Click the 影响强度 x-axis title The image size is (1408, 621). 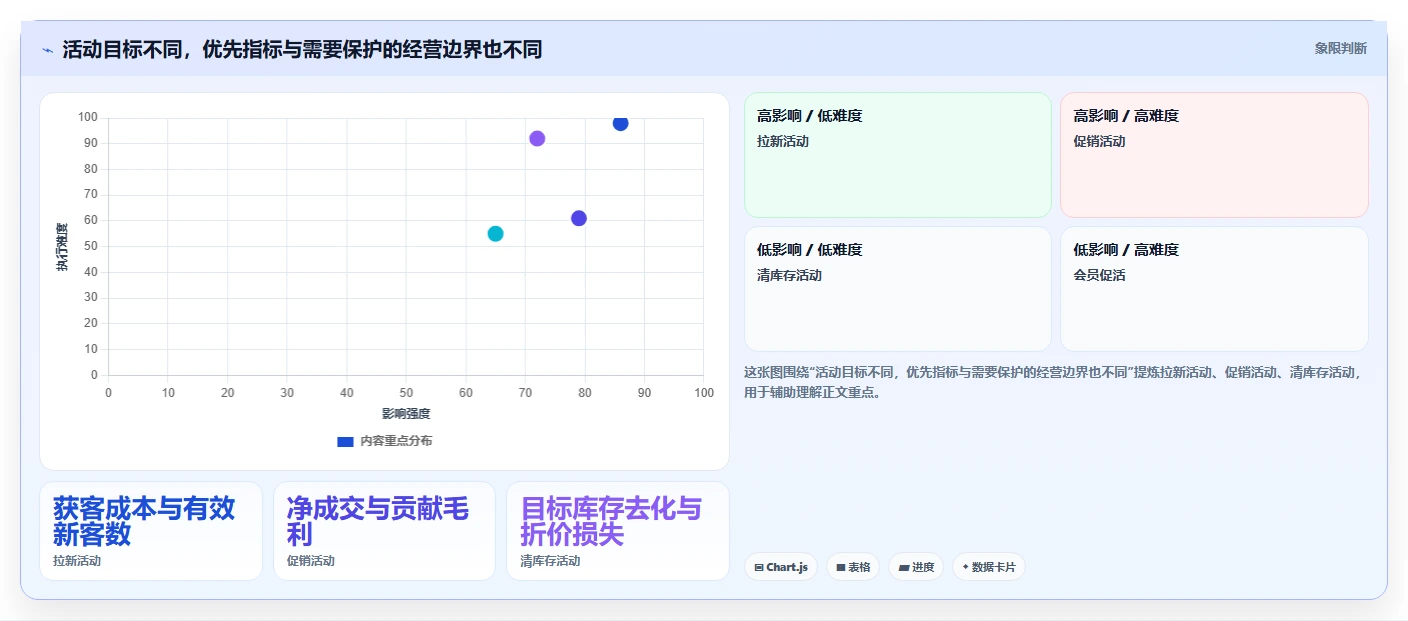(406, 413)
